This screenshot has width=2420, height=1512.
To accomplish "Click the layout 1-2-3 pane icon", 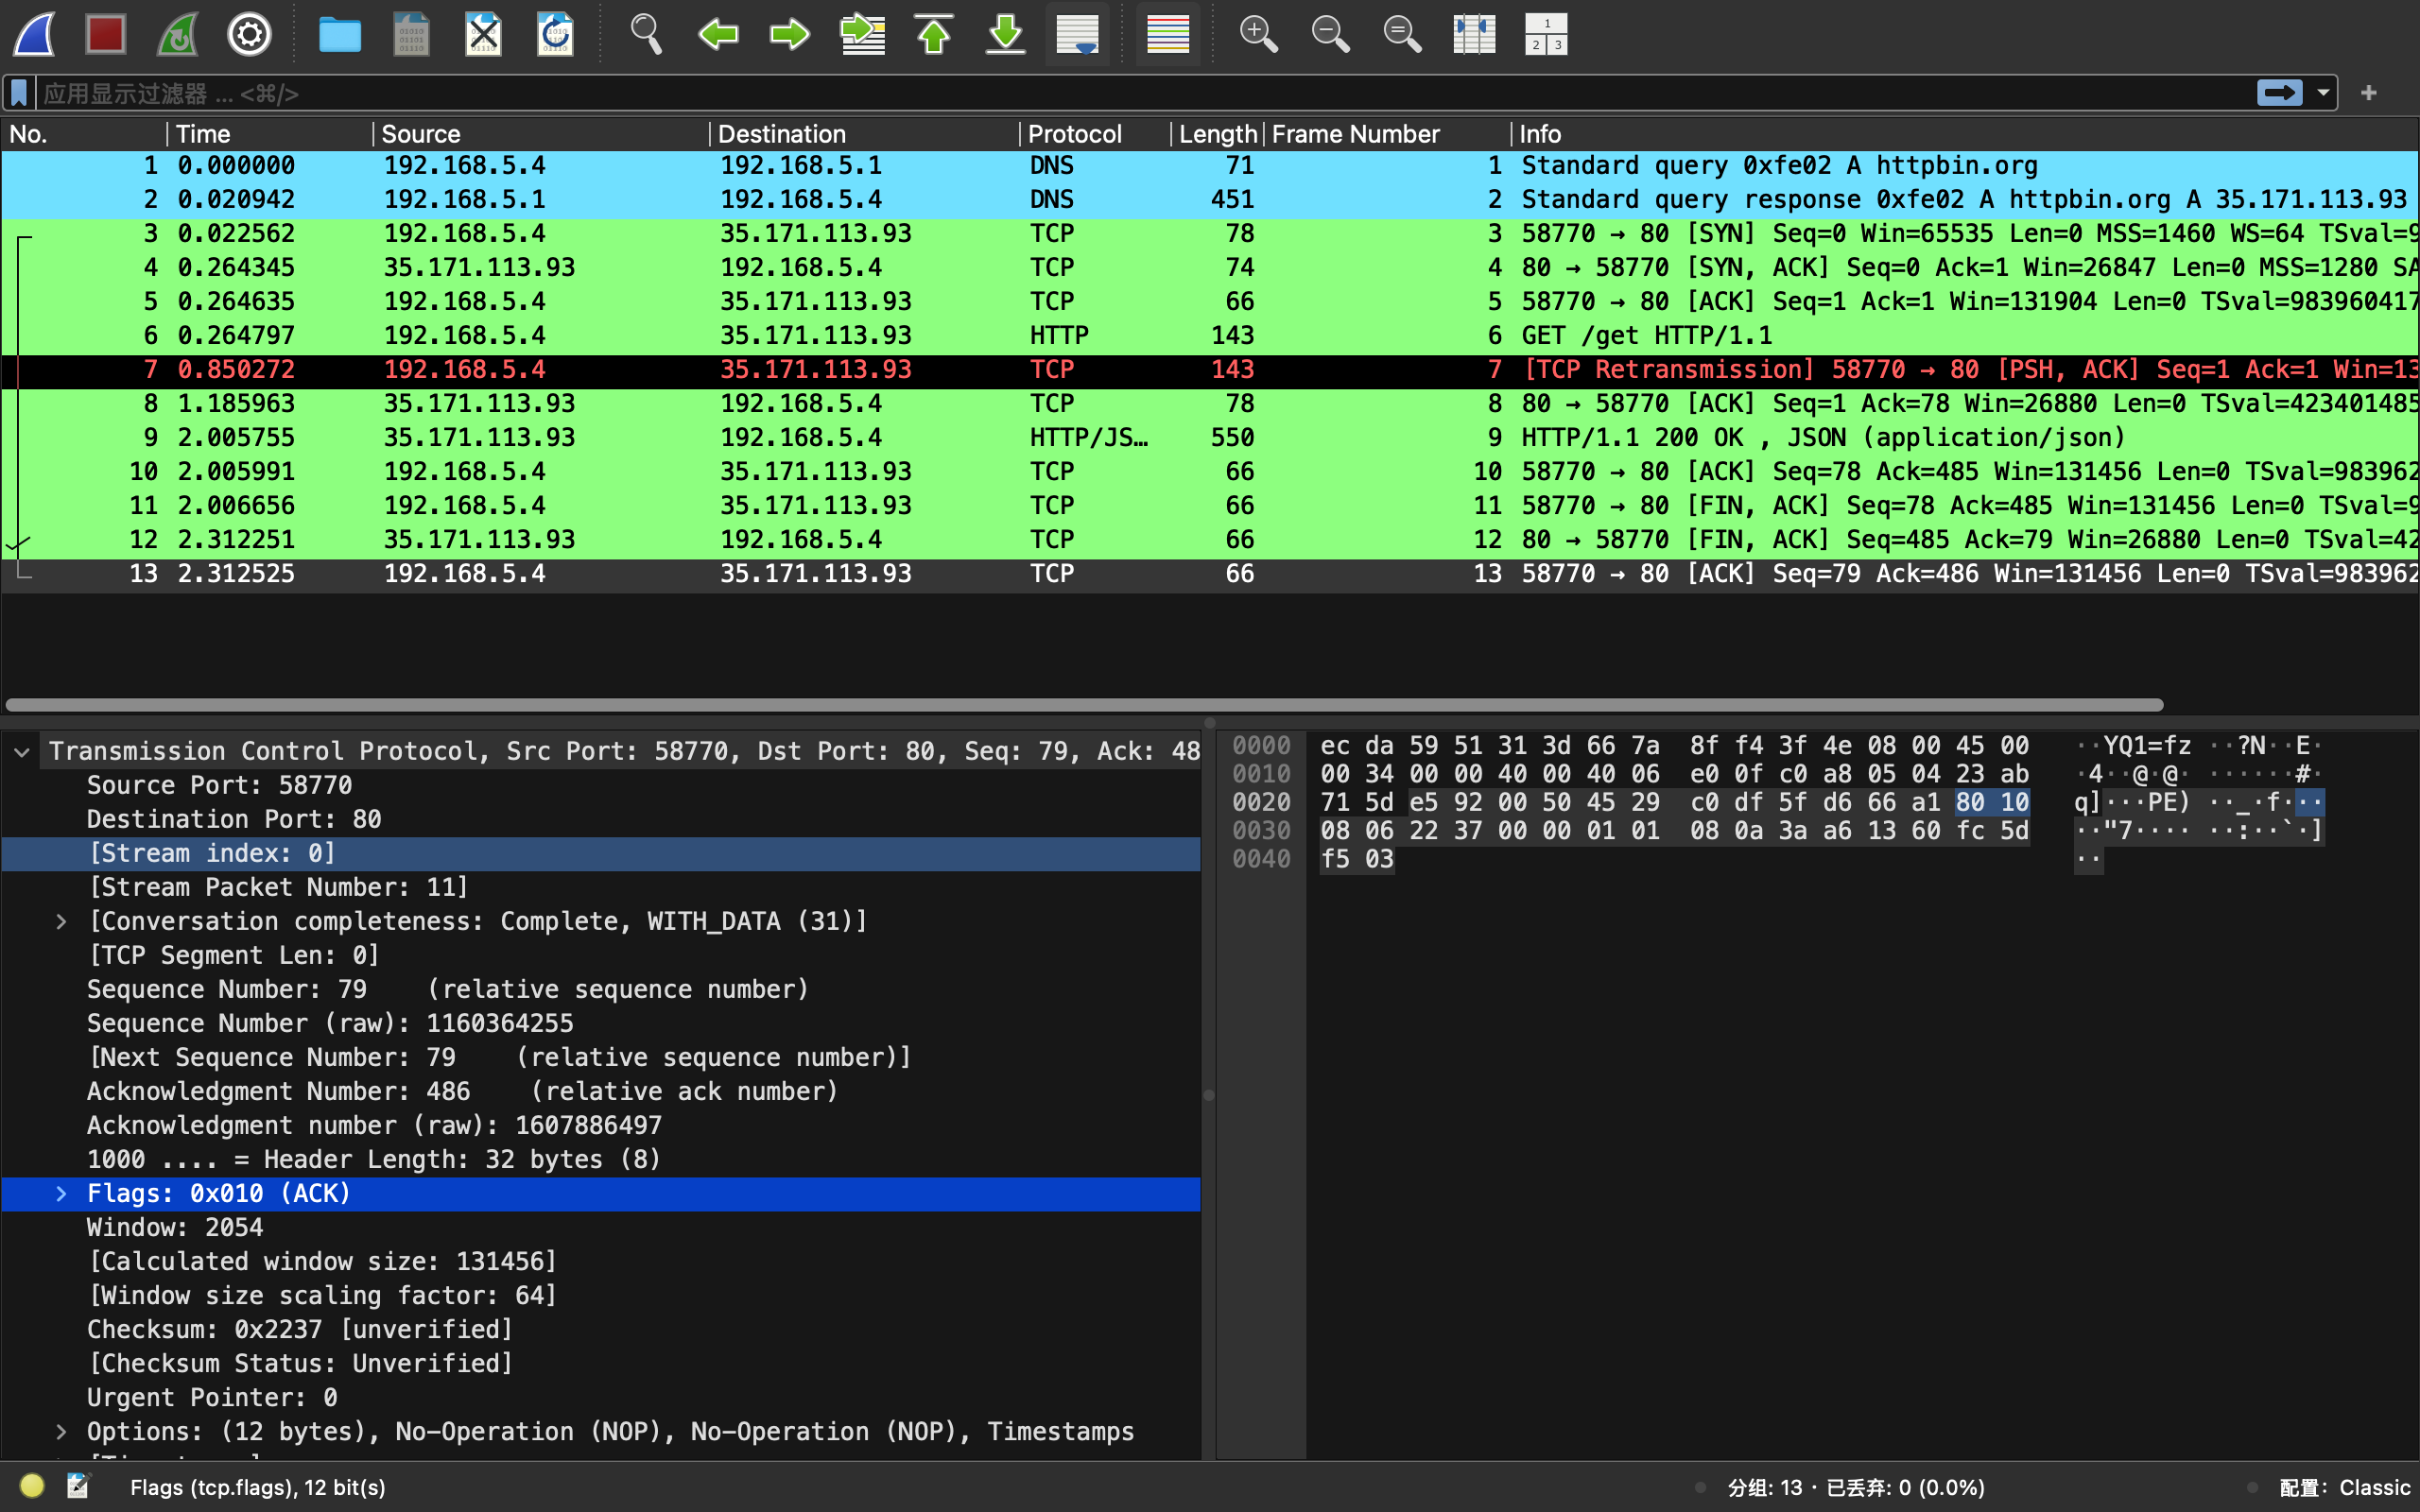I will (x=1546, y=34).
